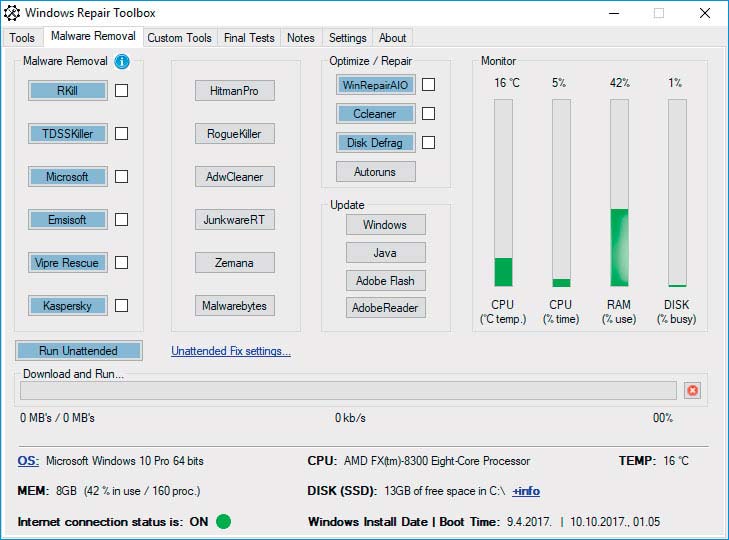
Task: Click the Windows update button
Action: point(385,225)
